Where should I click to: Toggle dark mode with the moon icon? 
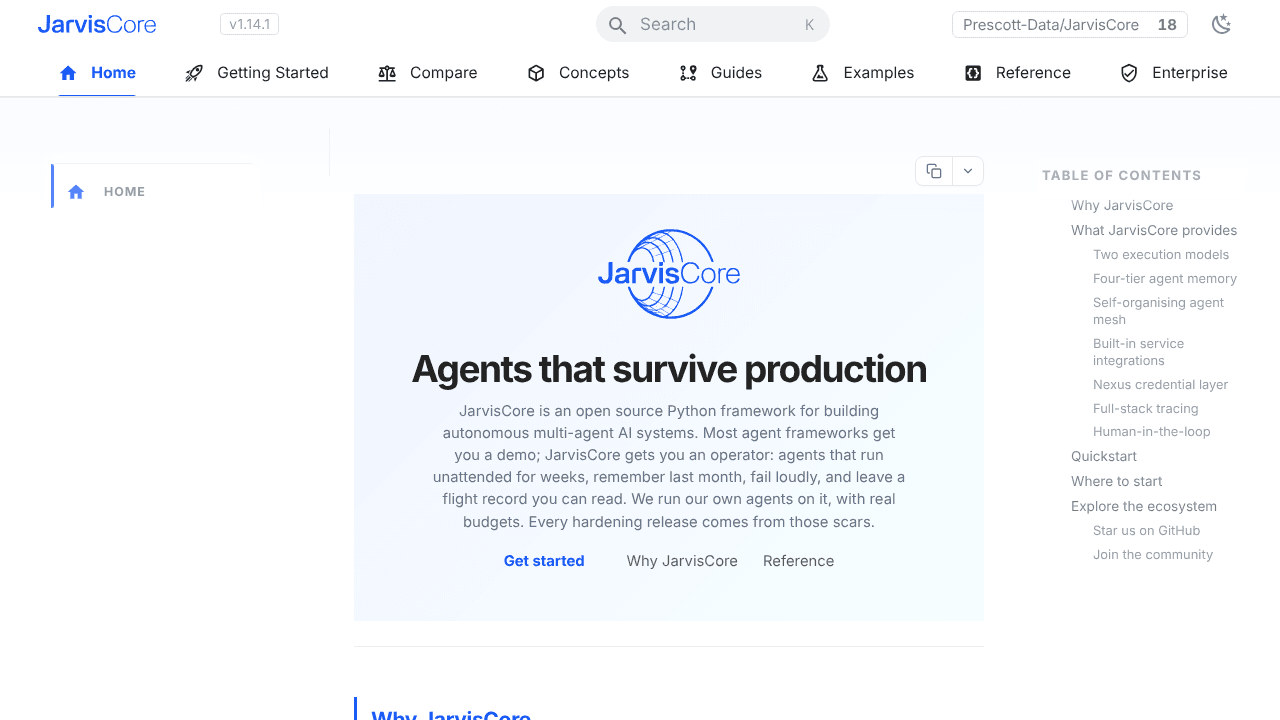pos(1221,25)
